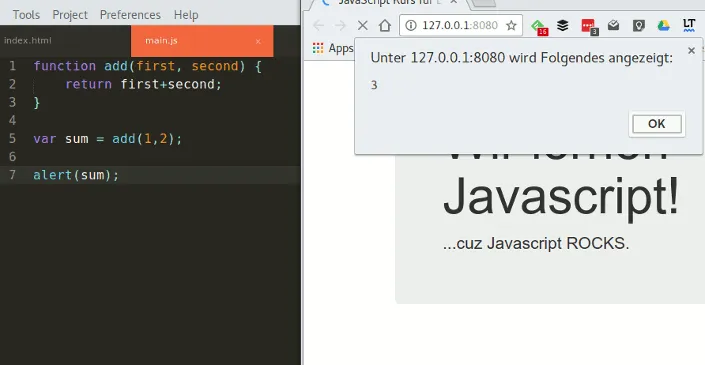Open the Feedly extension with badge 16
The image size is (705, 365).
tap(539, 27)
